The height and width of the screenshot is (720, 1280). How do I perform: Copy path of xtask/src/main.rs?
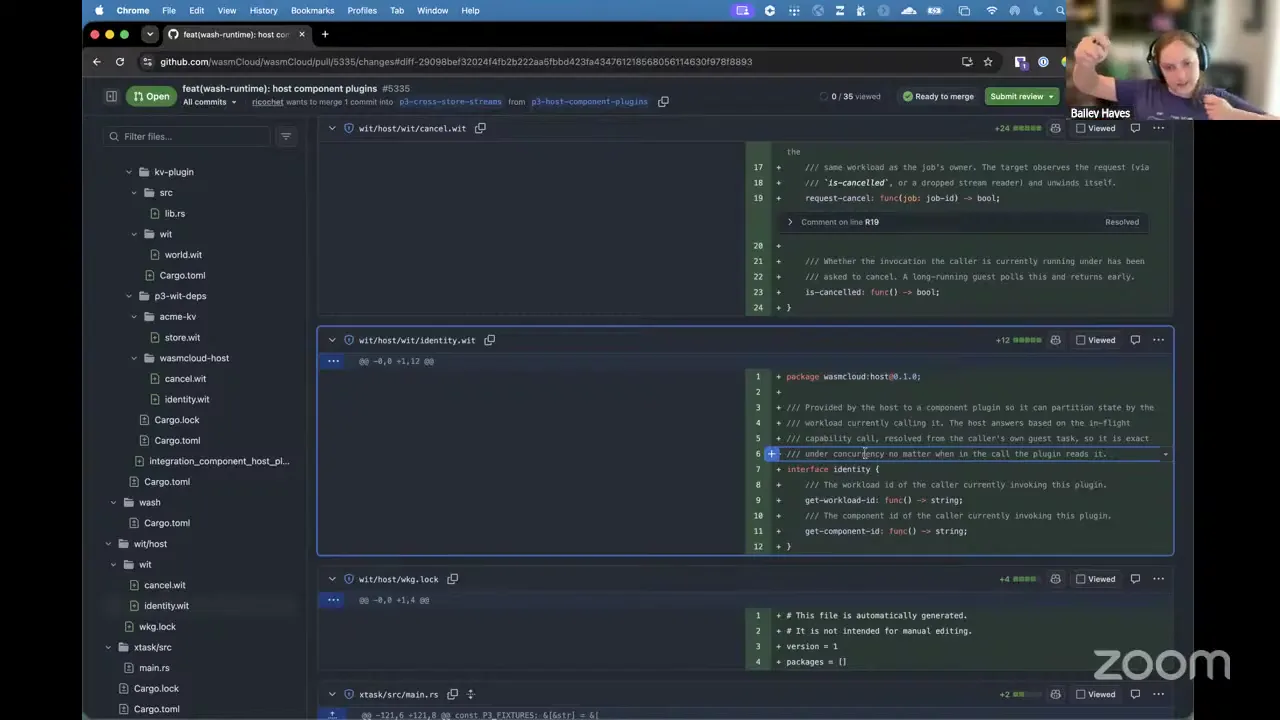453,694
